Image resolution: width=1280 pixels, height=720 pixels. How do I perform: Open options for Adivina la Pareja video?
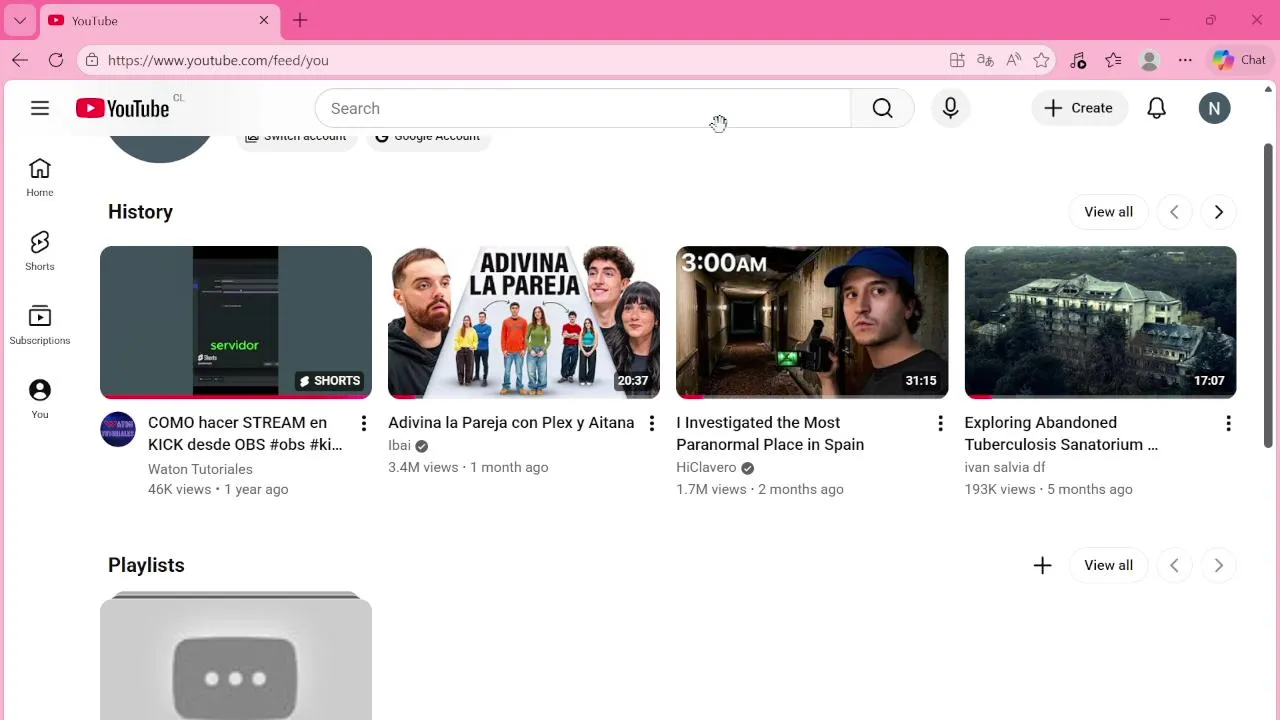652,424
